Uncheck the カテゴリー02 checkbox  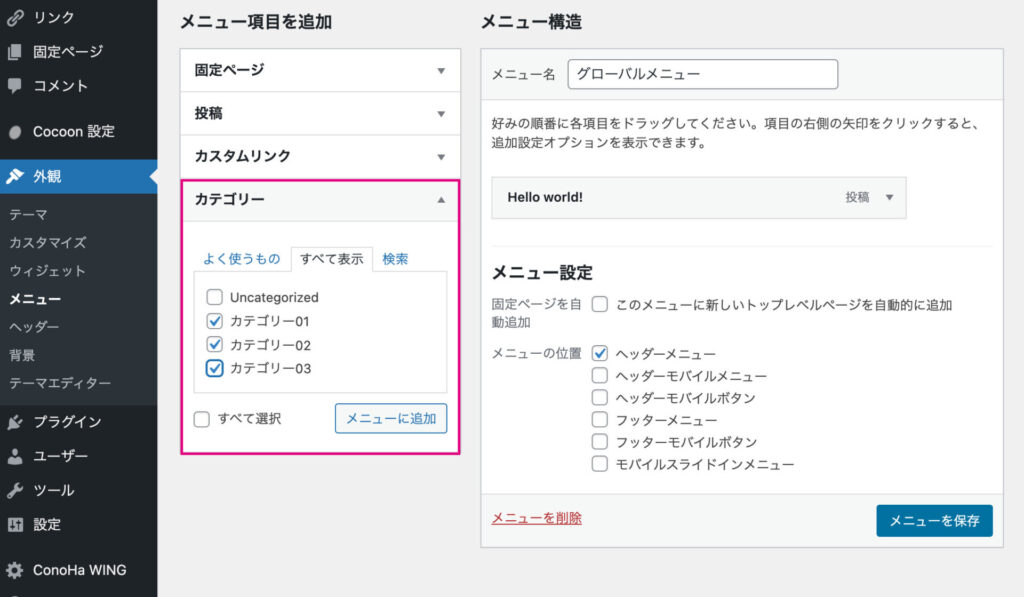coord(214,344)
